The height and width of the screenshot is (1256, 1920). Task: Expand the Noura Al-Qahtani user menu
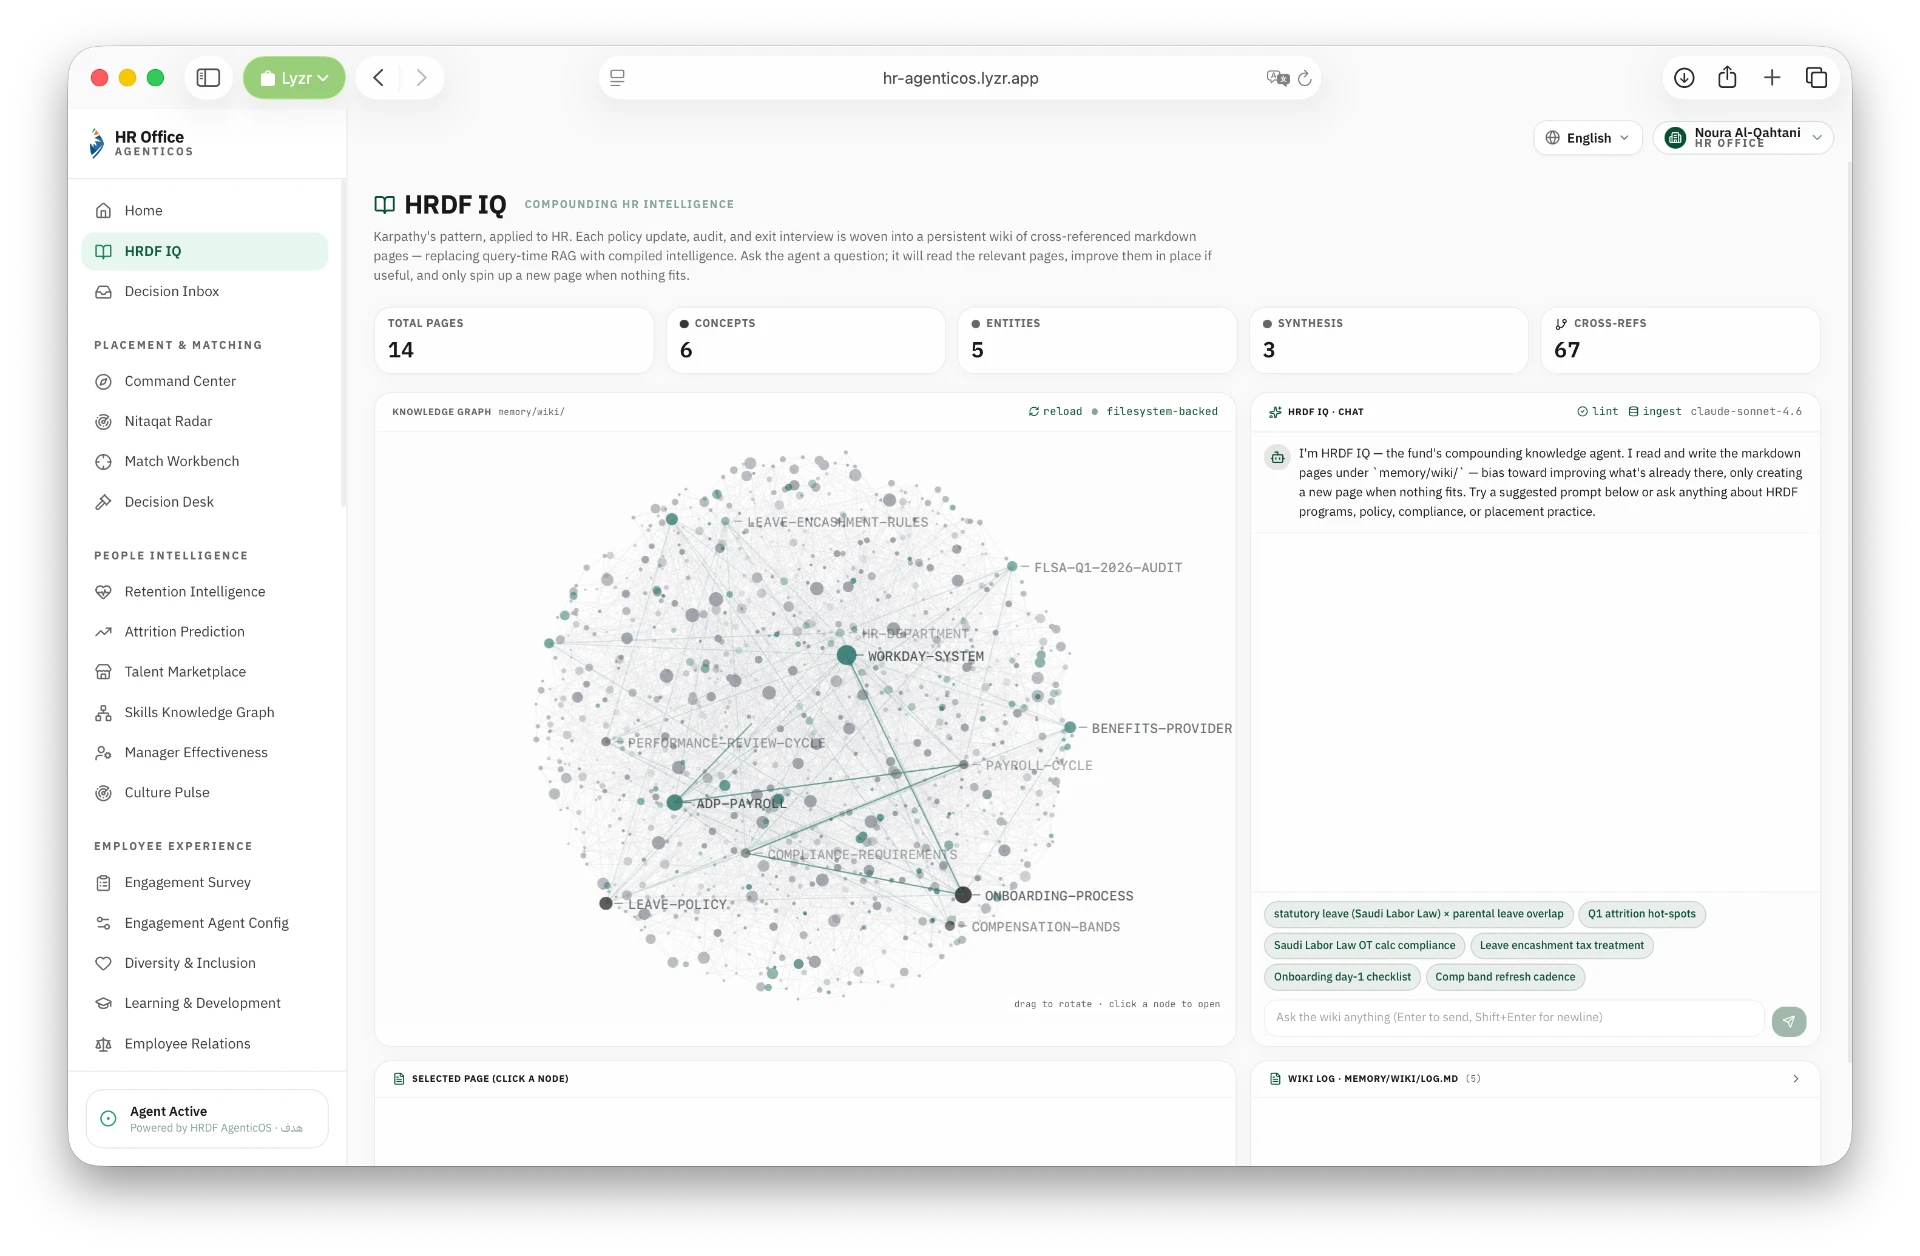tap(1742, 138)
